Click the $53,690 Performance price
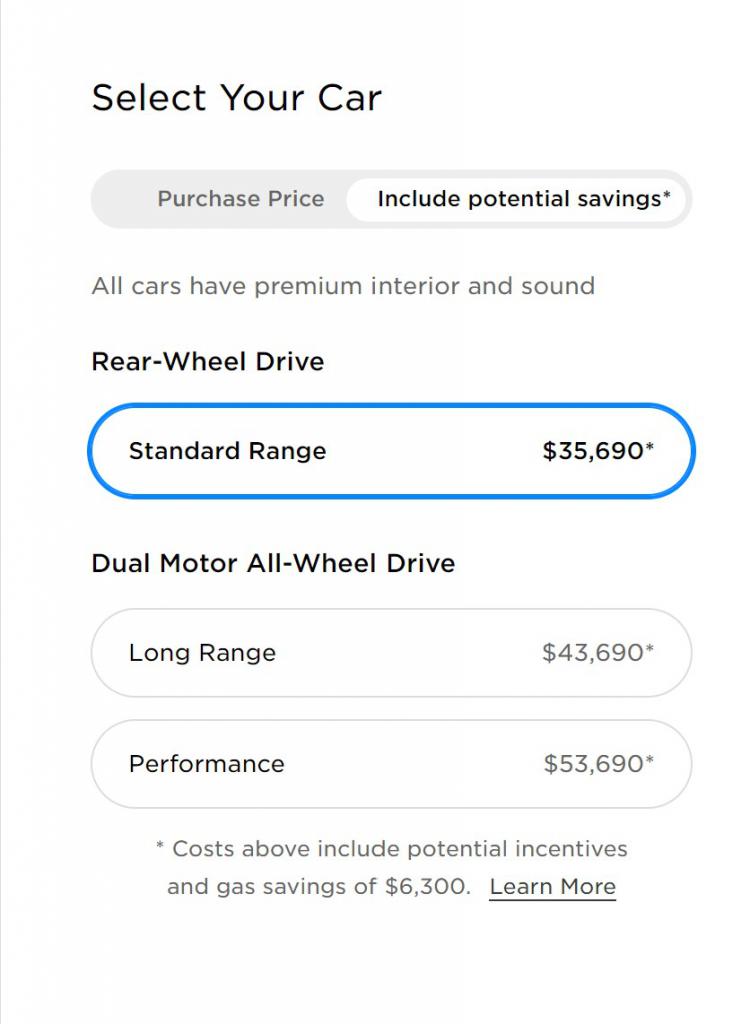Screen dimensions: 750x1024 tap(594, 764)
